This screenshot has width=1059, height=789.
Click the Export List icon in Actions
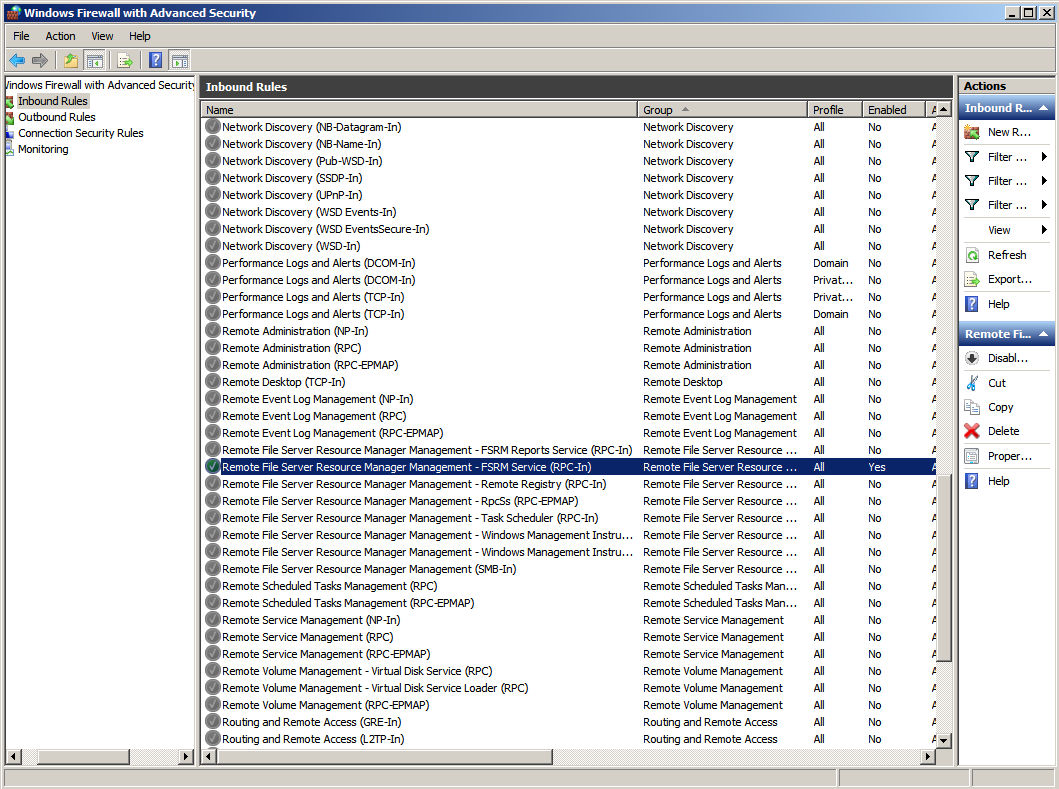[972, 279]
